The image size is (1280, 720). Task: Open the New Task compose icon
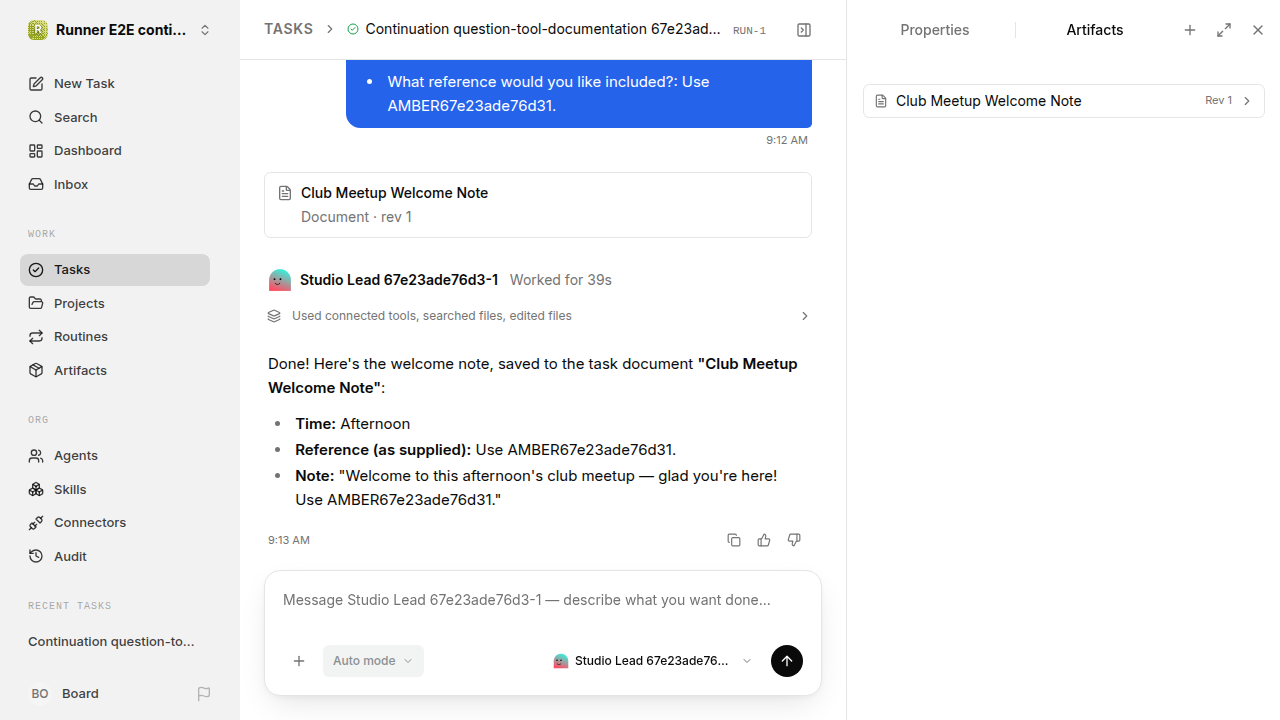coord(36,84)
